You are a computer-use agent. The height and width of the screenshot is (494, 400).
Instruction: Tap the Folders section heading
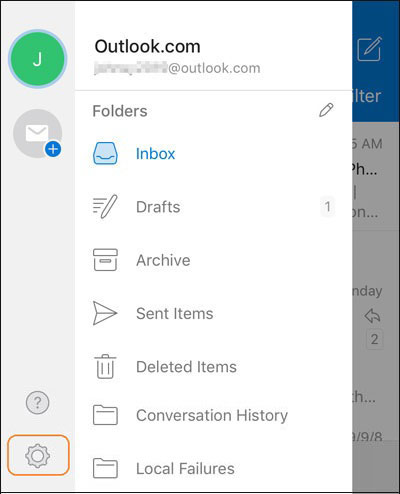tap(120, 111)
